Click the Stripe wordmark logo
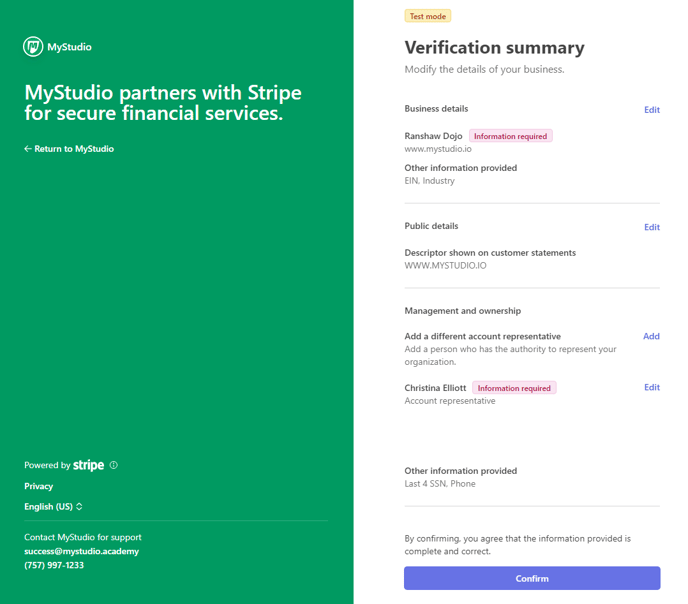The image size is (688, 604). pos(88,465)
